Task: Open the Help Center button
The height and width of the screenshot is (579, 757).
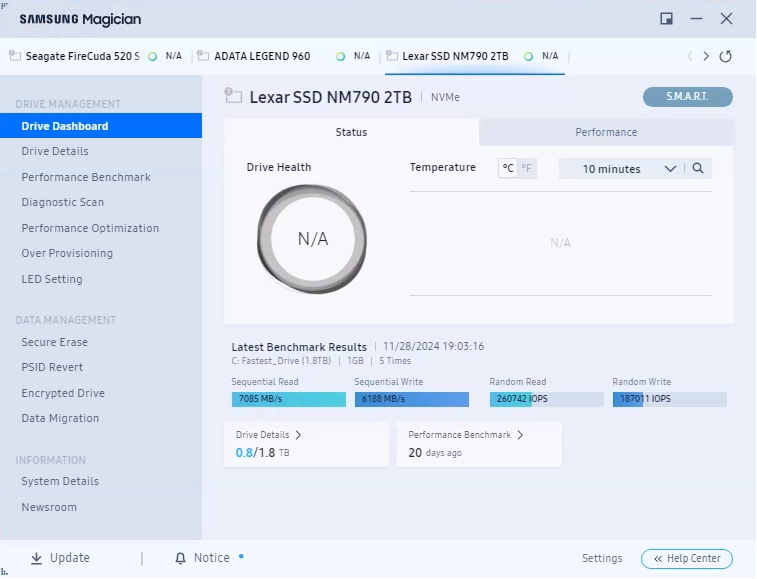Action: [x=687, y=558]
